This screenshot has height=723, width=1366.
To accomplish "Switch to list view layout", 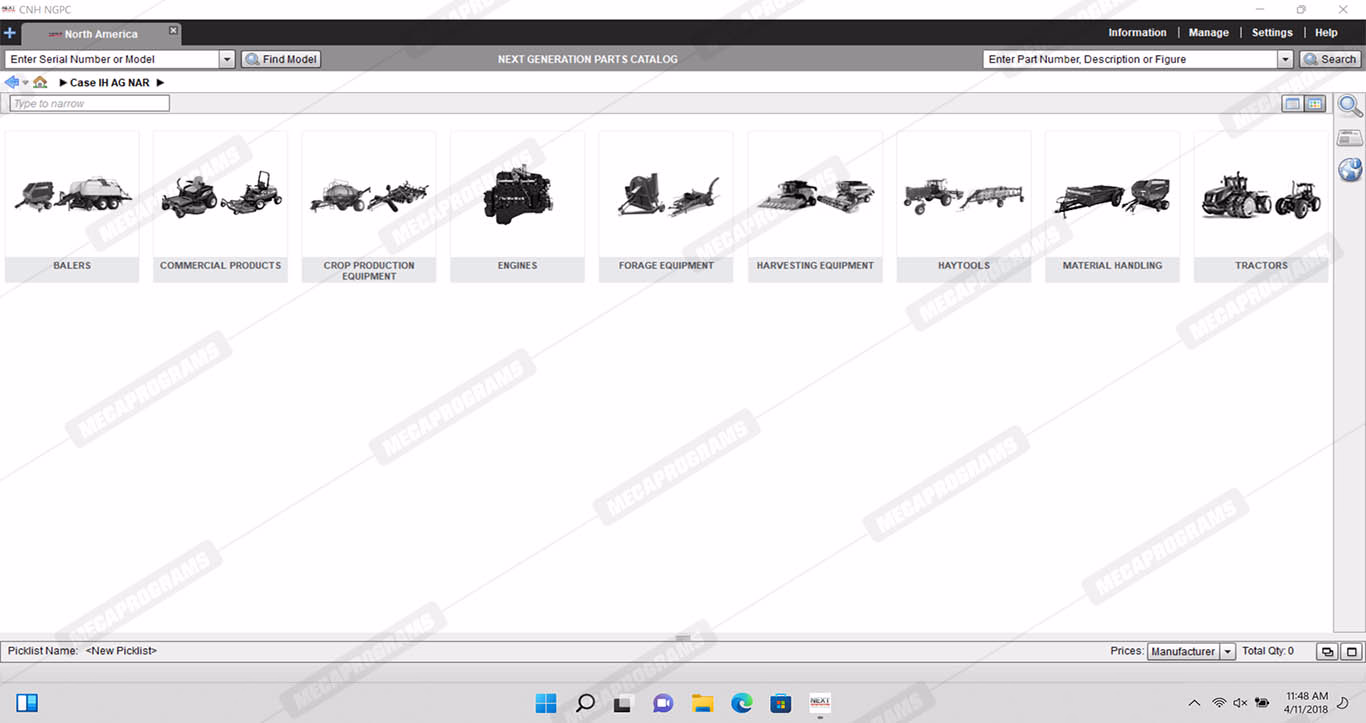I will [1293, 104].
